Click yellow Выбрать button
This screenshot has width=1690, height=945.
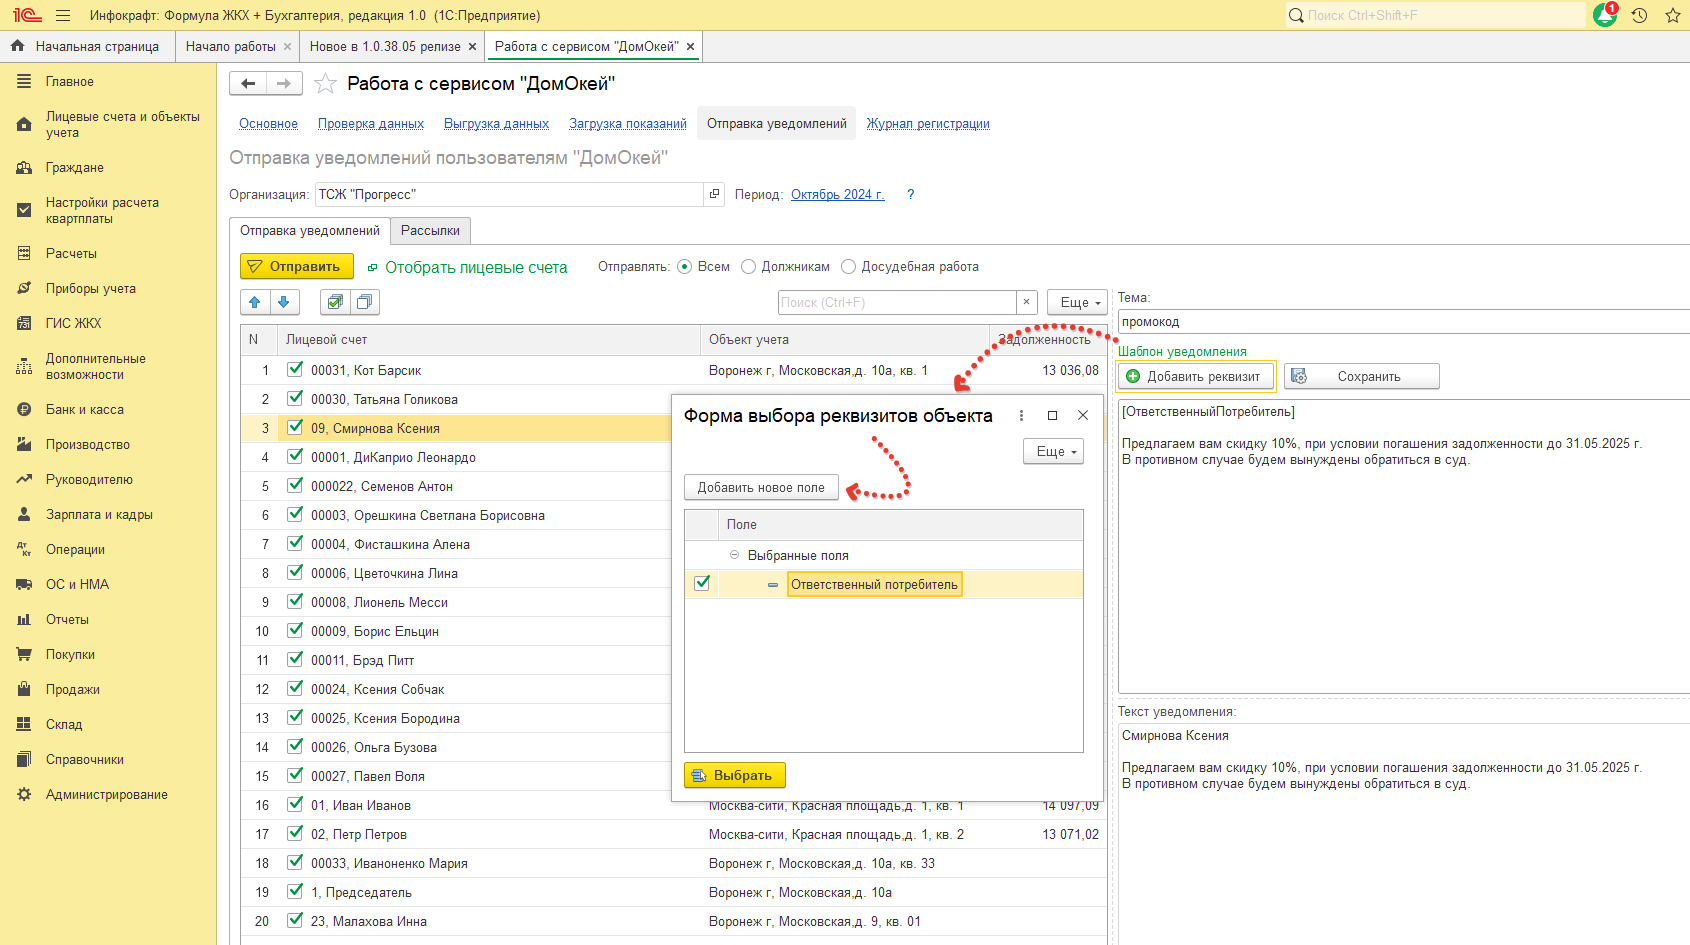[734, 776]
